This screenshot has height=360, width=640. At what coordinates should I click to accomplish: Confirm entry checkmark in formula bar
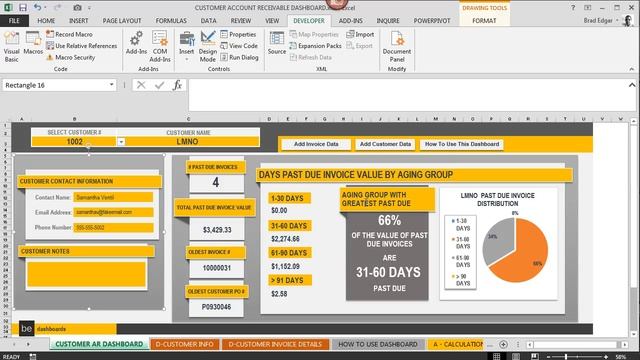[159, 85]
